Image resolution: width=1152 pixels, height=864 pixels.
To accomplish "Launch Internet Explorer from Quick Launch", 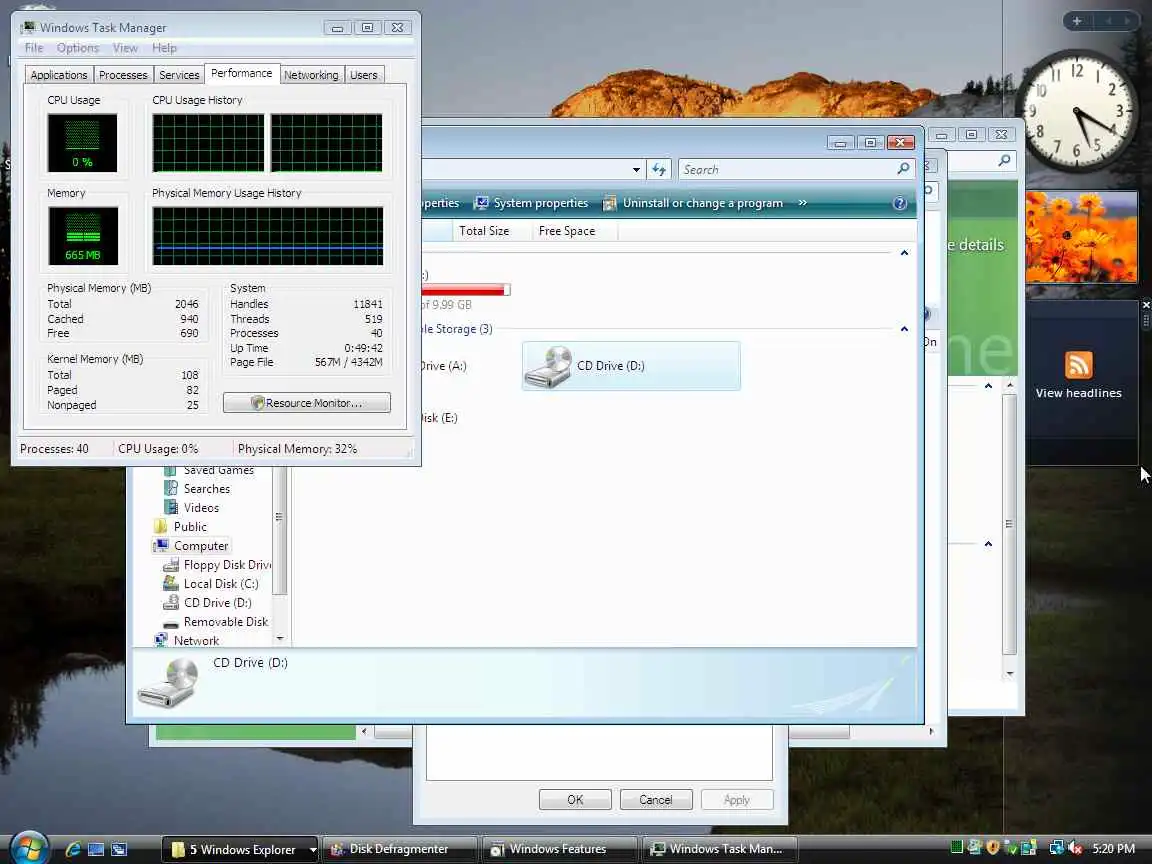I will click(x=73, y=849).
